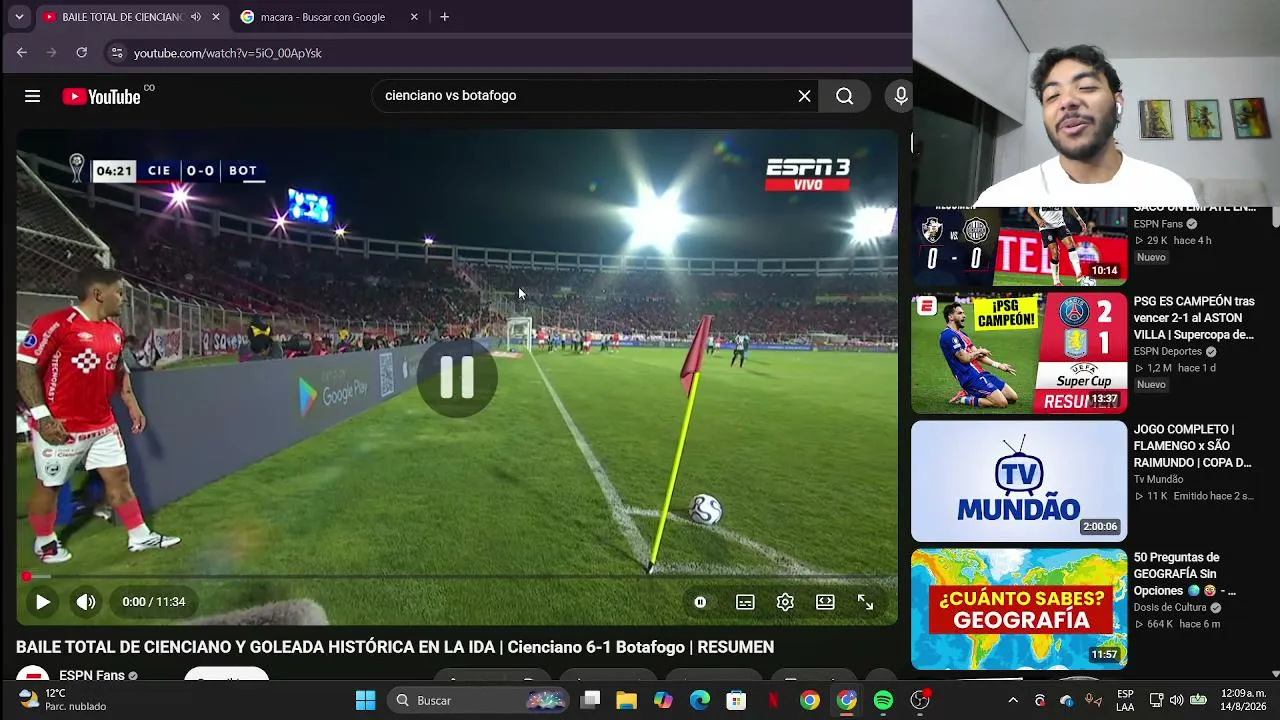Open Microsoft Edge from the taskbar
Viewport: 1280px width, 720px height.
click(700, 700)
